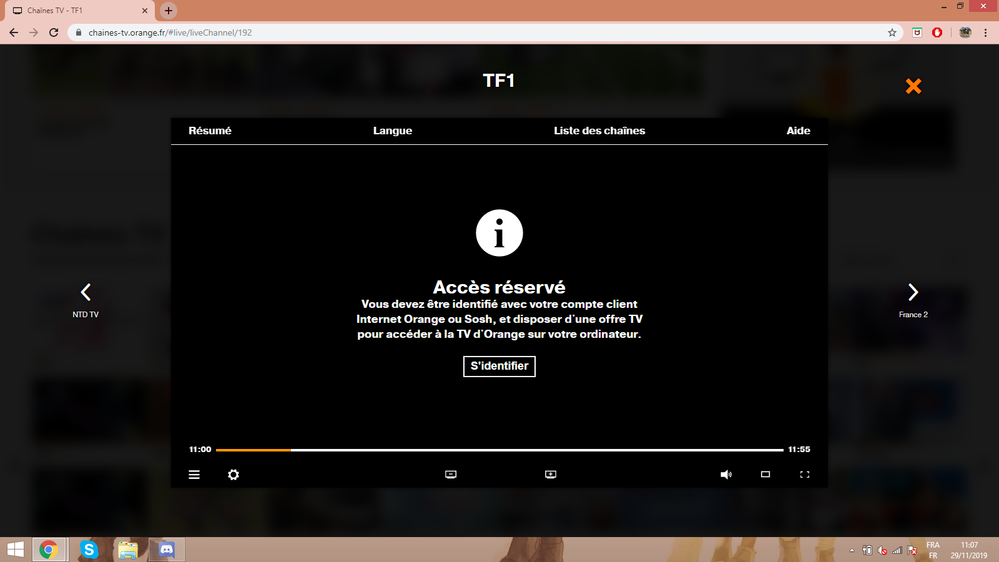Mute the player volume speaker icon
Image resolution: width=999 pixels, height=562 pixels.
tap(726, 474)
